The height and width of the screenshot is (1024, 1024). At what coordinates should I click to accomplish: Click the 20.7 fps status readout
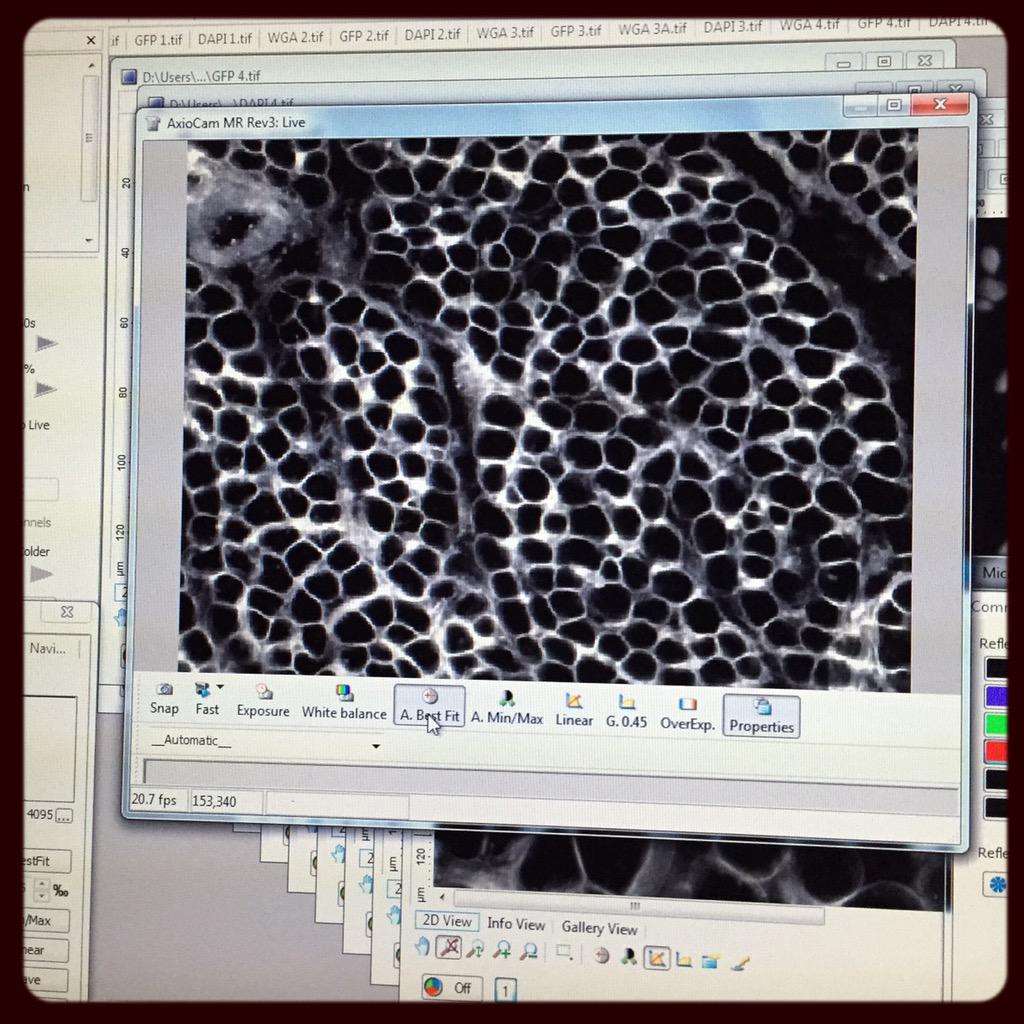pos(154,800)
